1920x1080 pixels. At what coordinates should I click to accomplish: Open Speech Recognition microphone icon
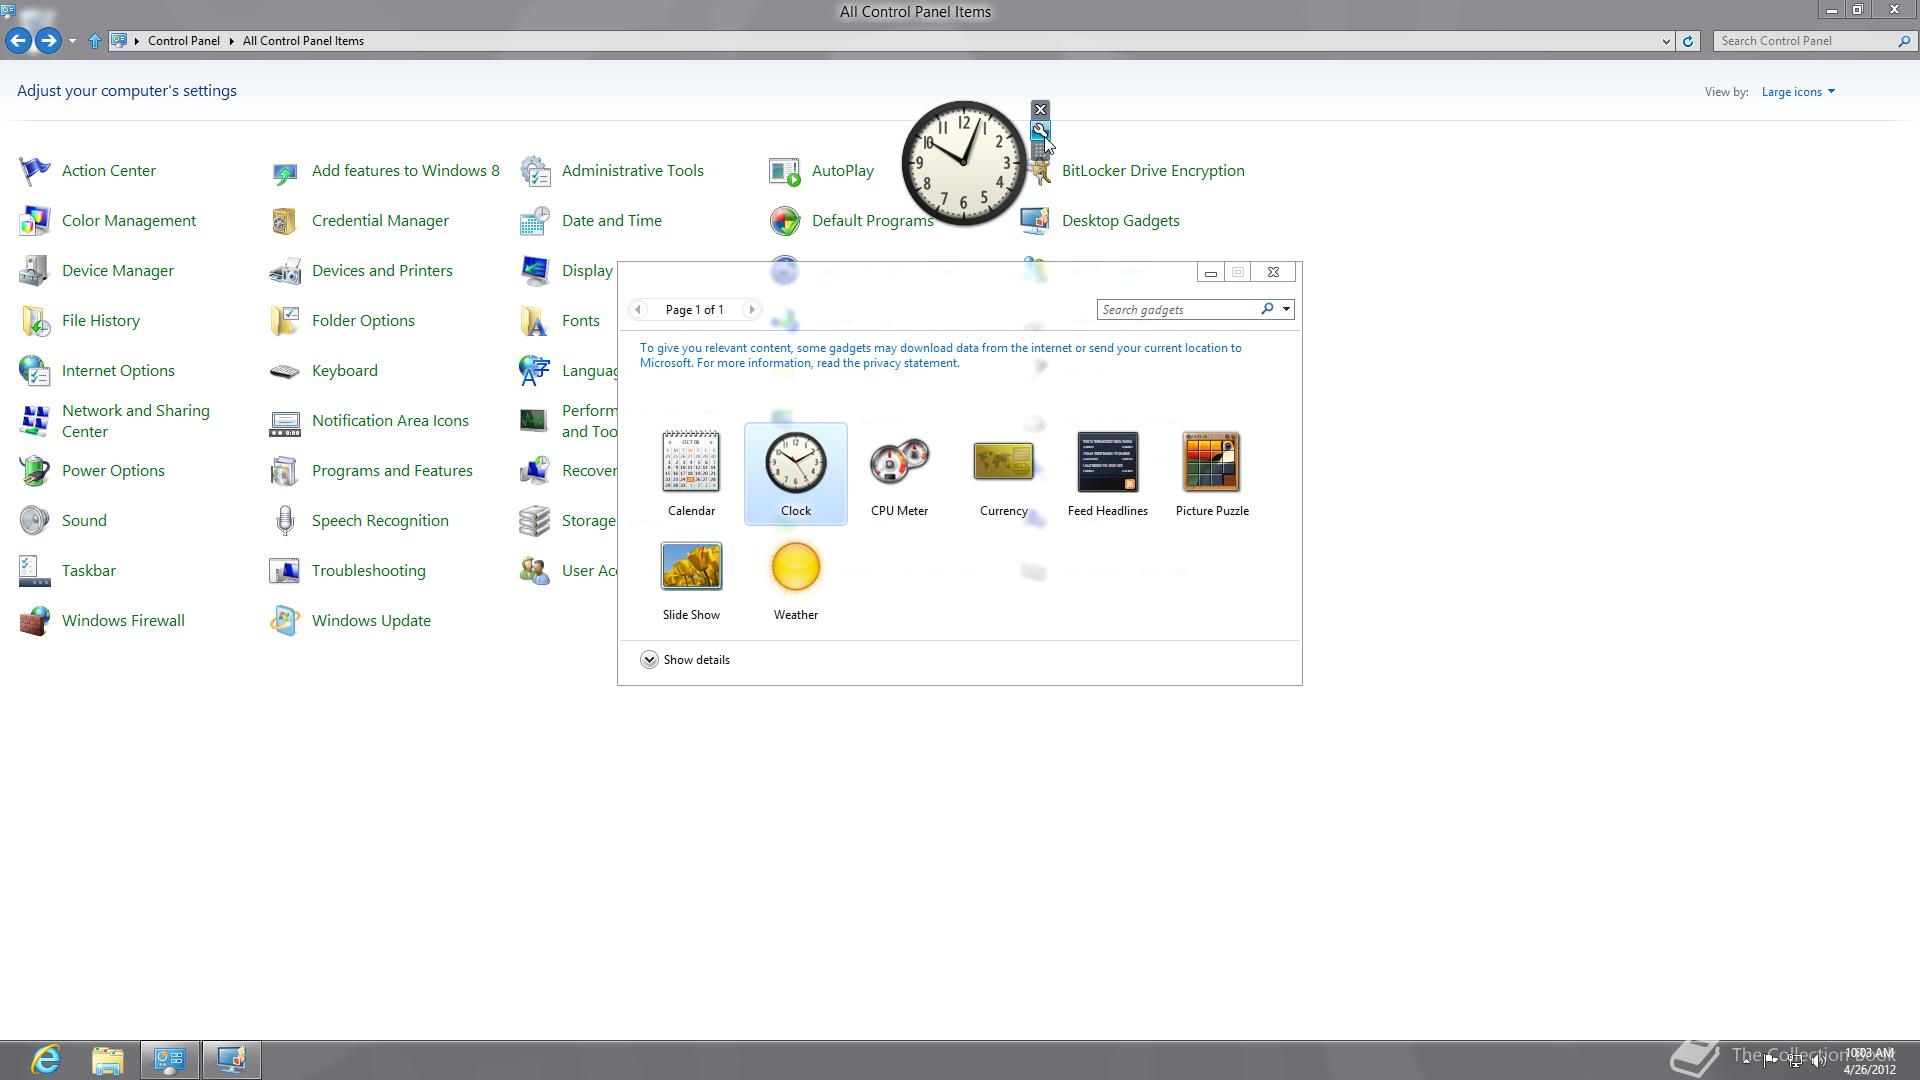click(284, 521)
